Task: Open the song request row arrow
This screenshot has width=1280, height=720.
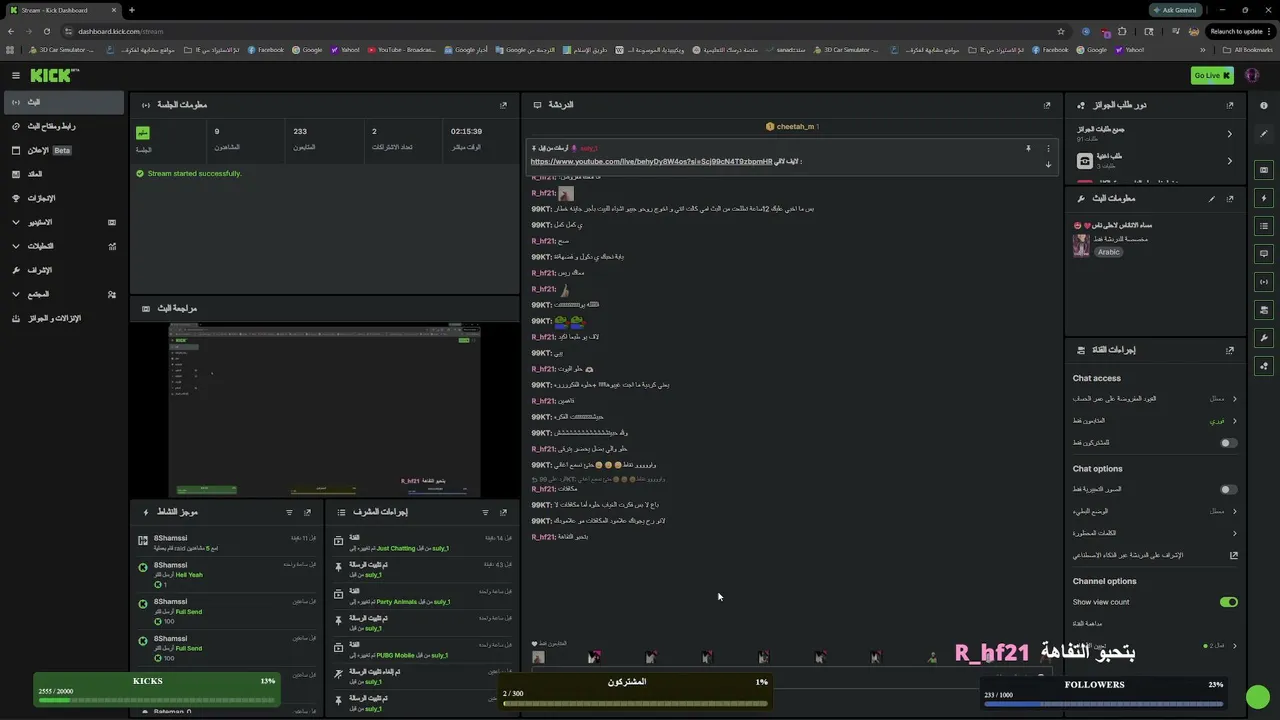Action: pos(1230,160)
